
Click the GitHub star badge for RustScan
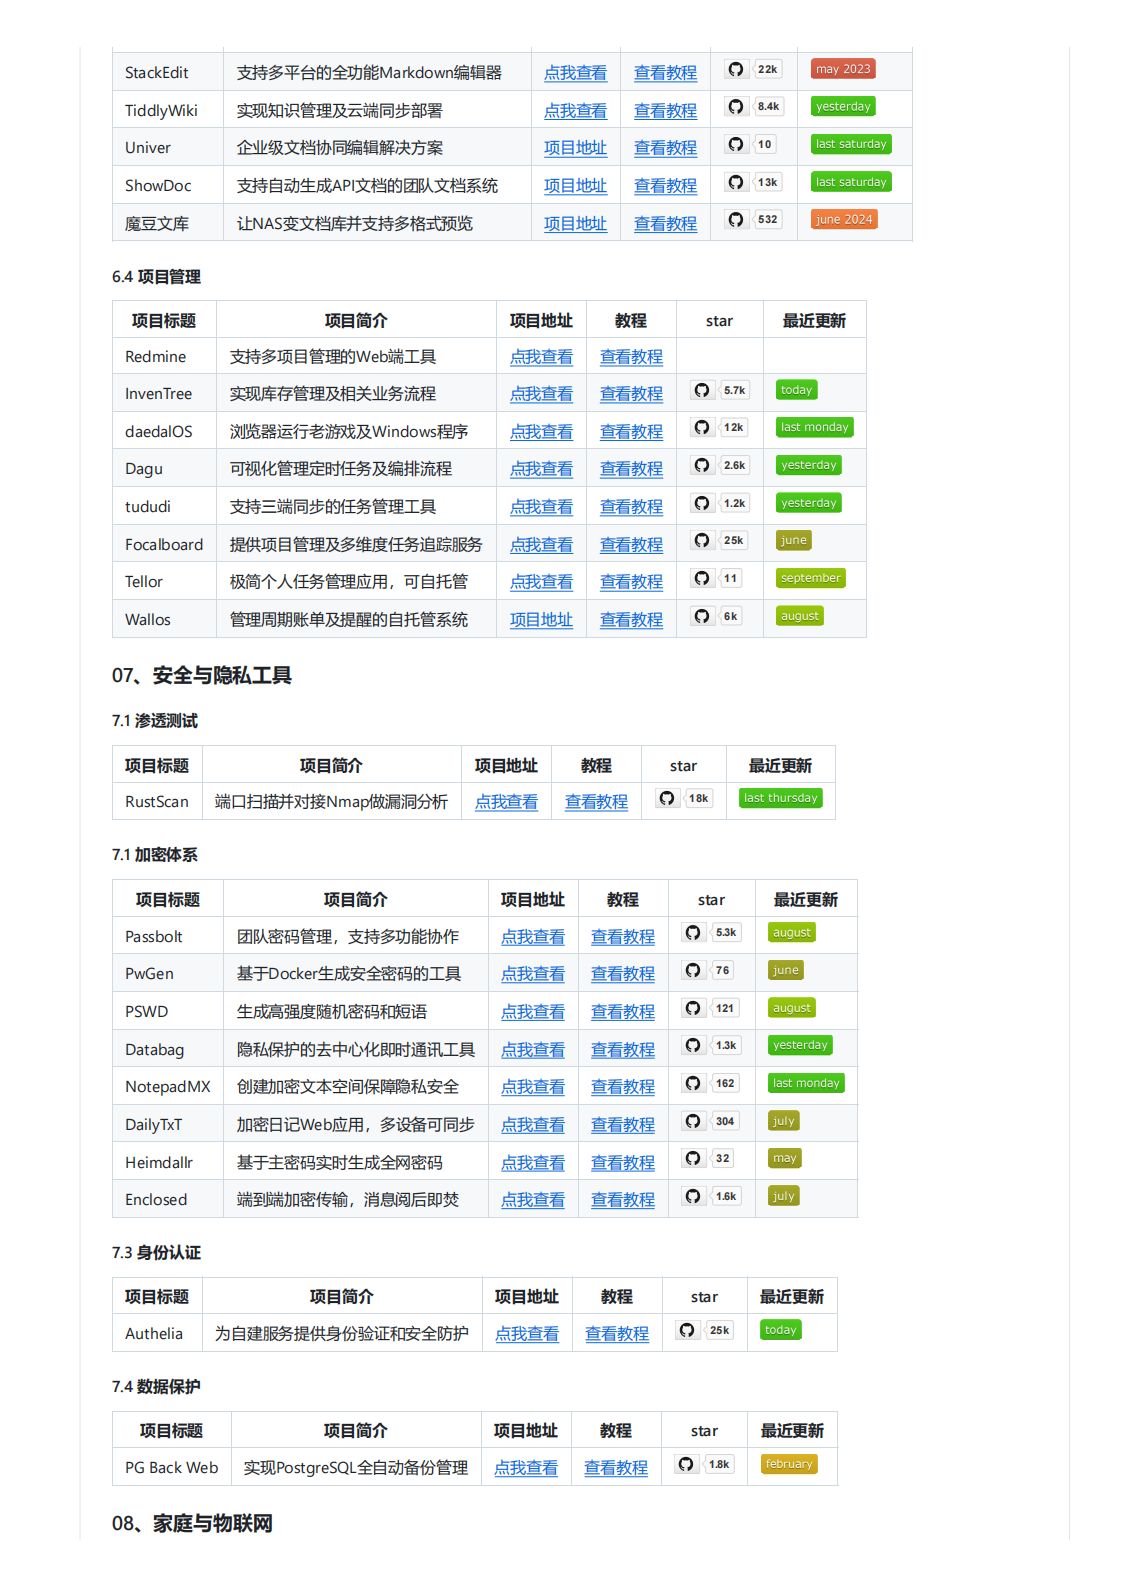tap(684, 798)
